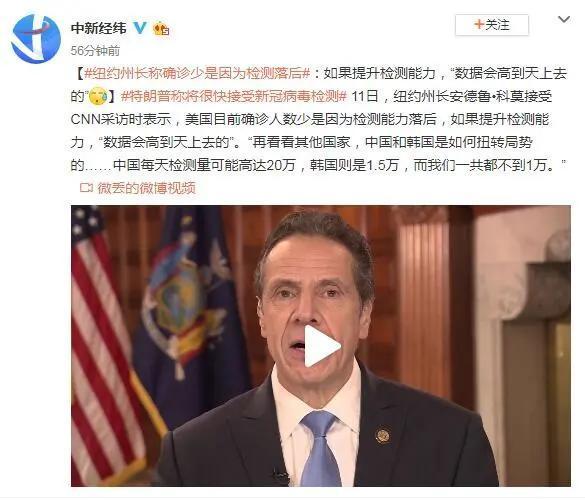This screenshot has height=500, width=585.
Task: Click the video camera icon beside 微丢的微博视频
Action: pos(86,188)
